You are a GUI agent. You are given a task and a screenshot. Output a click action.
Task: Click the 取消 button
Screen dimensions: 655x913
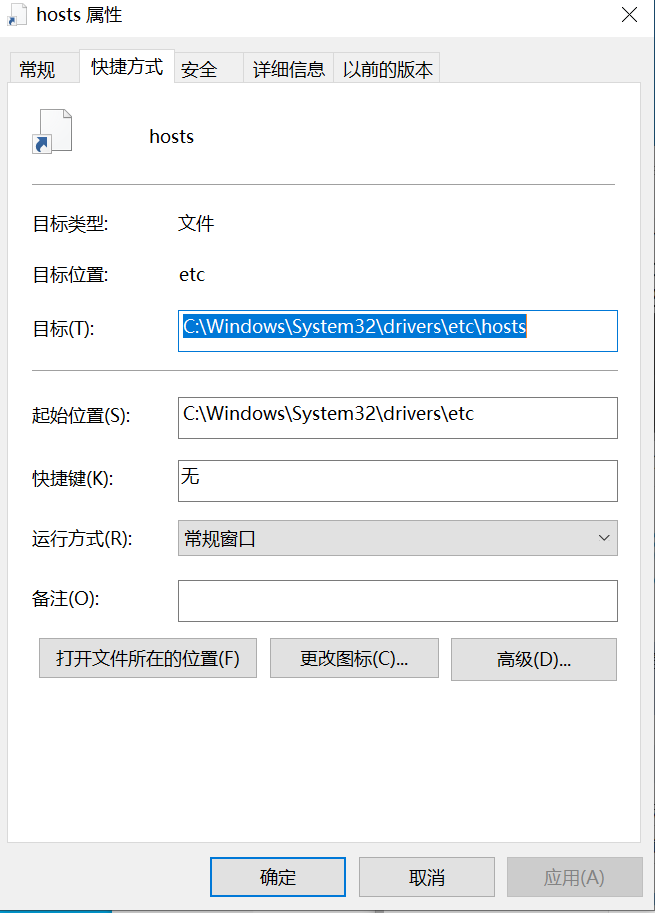pos(427,877)
